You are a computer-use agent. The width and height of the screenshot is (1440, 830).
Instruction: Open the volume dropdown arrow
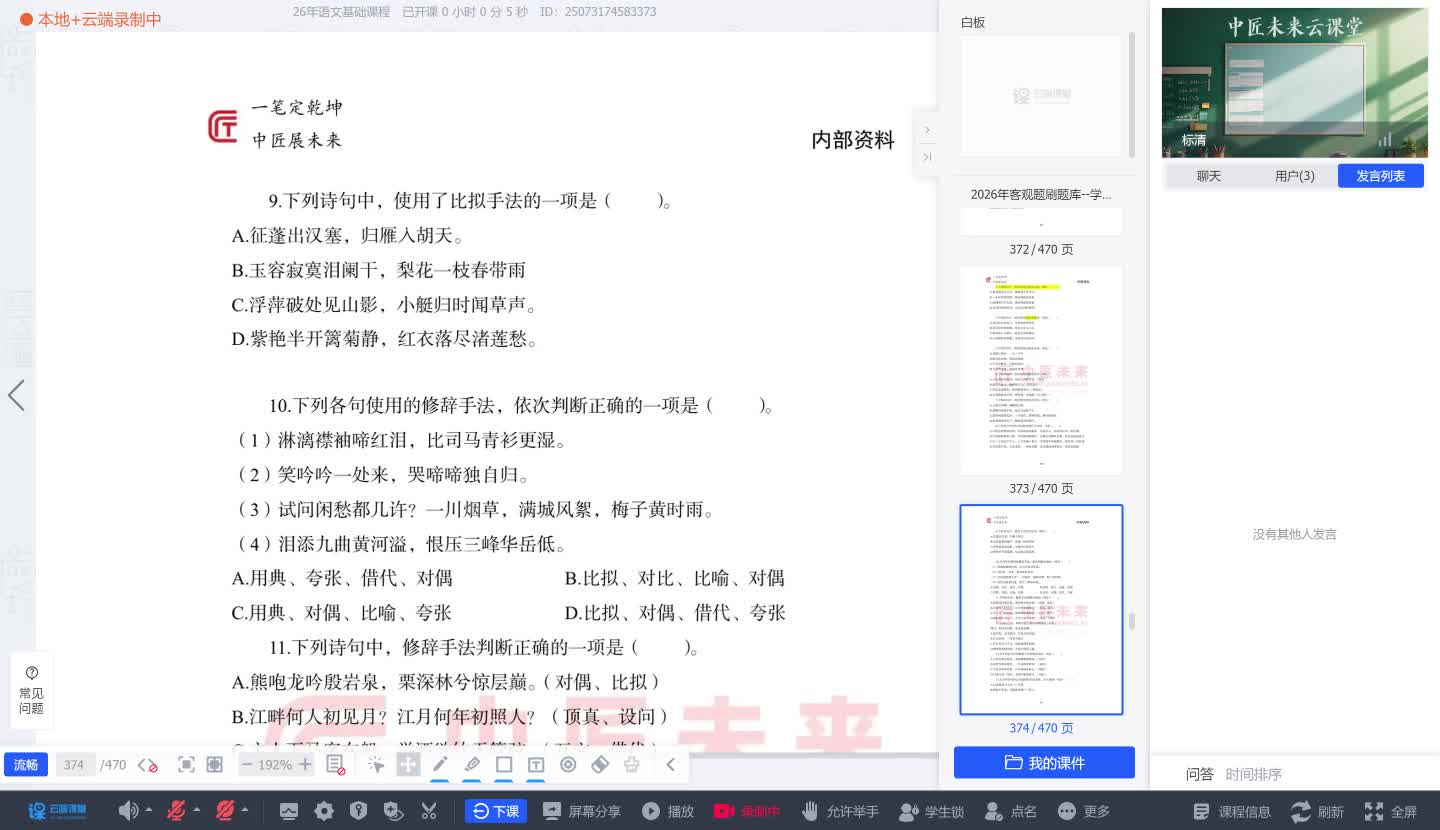pos(147,812)
